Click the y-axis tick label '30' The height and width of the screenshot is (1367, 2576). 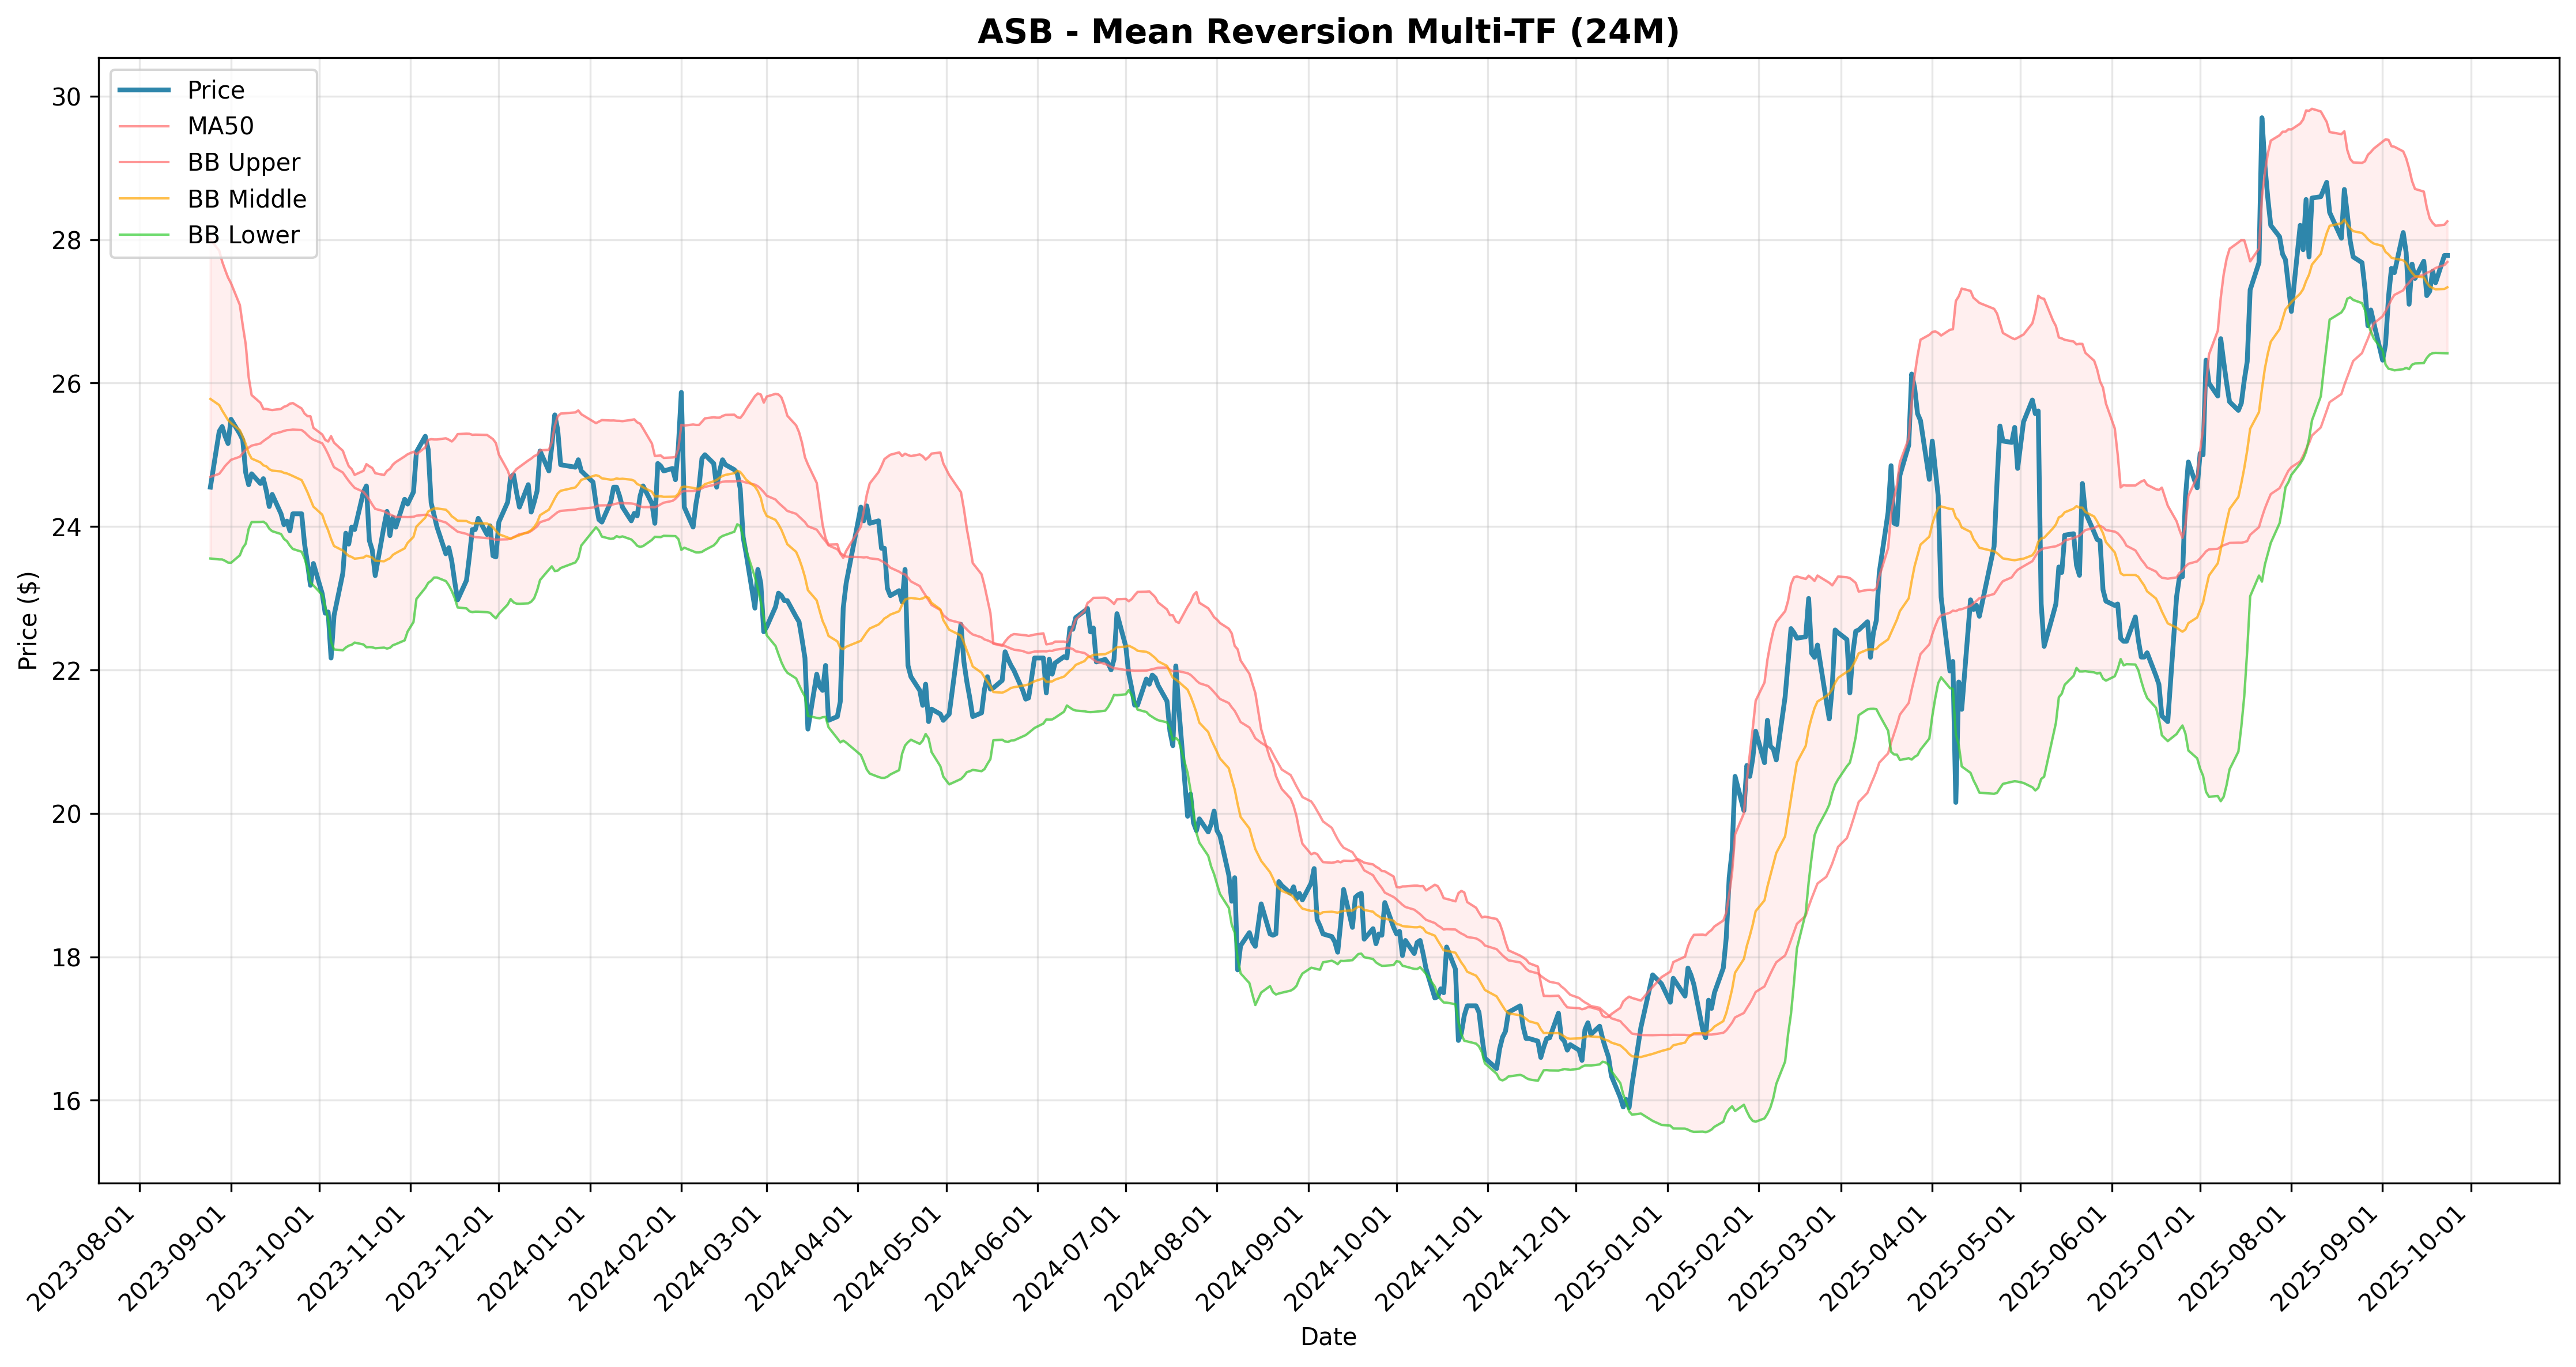point(67,97)
